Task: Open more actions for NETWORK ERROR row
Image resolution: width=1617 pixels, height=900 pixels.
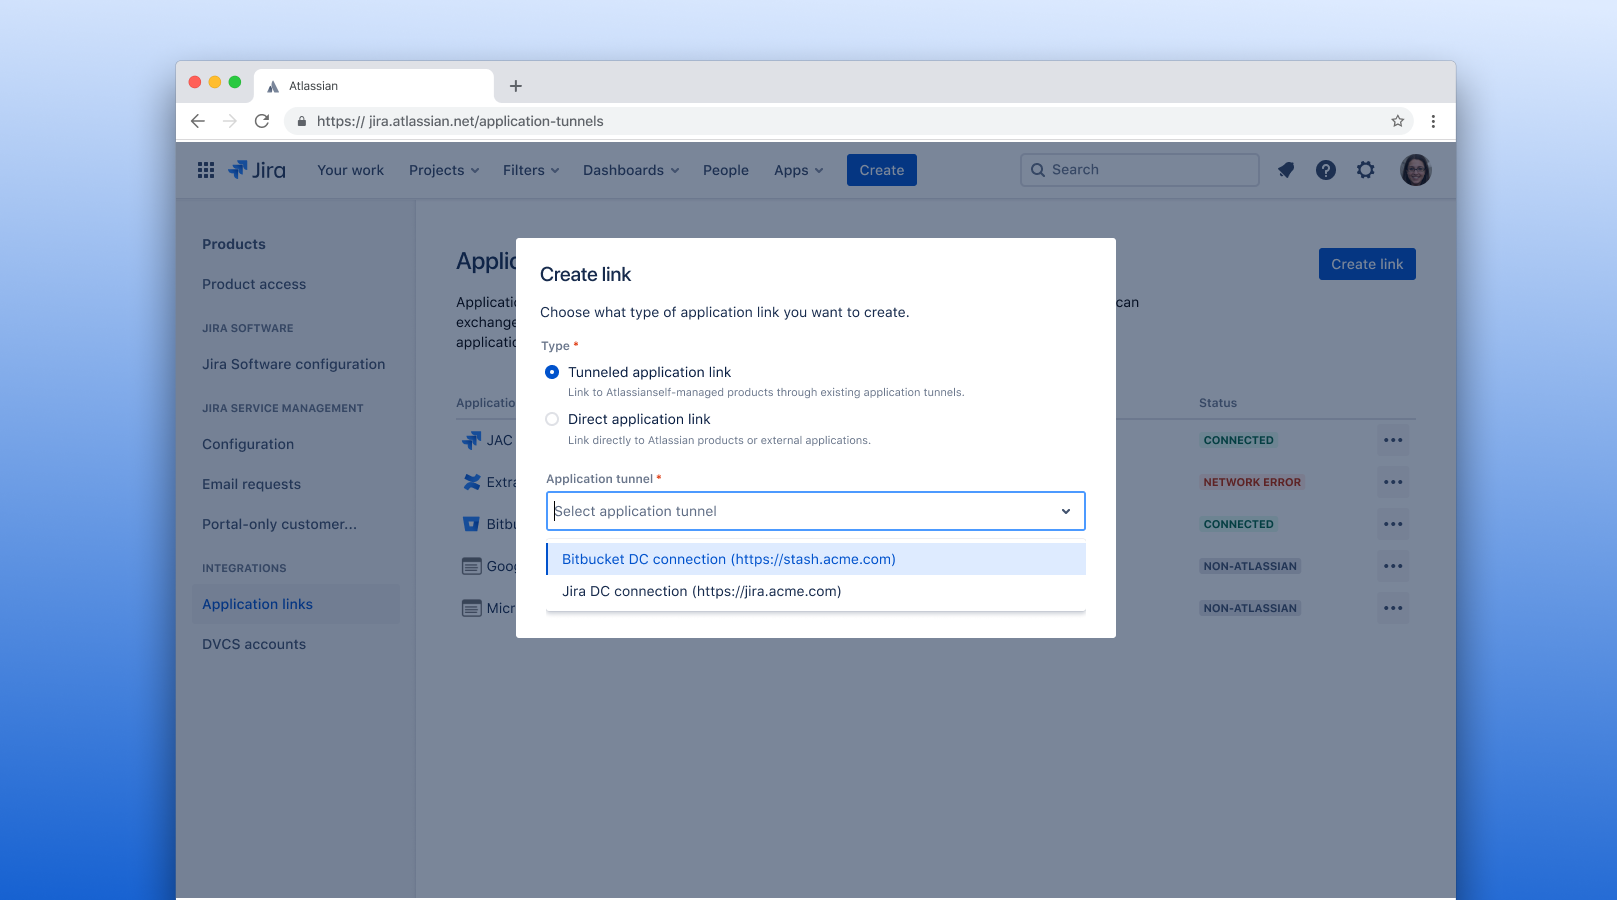Action: (x=1393, y=482)
